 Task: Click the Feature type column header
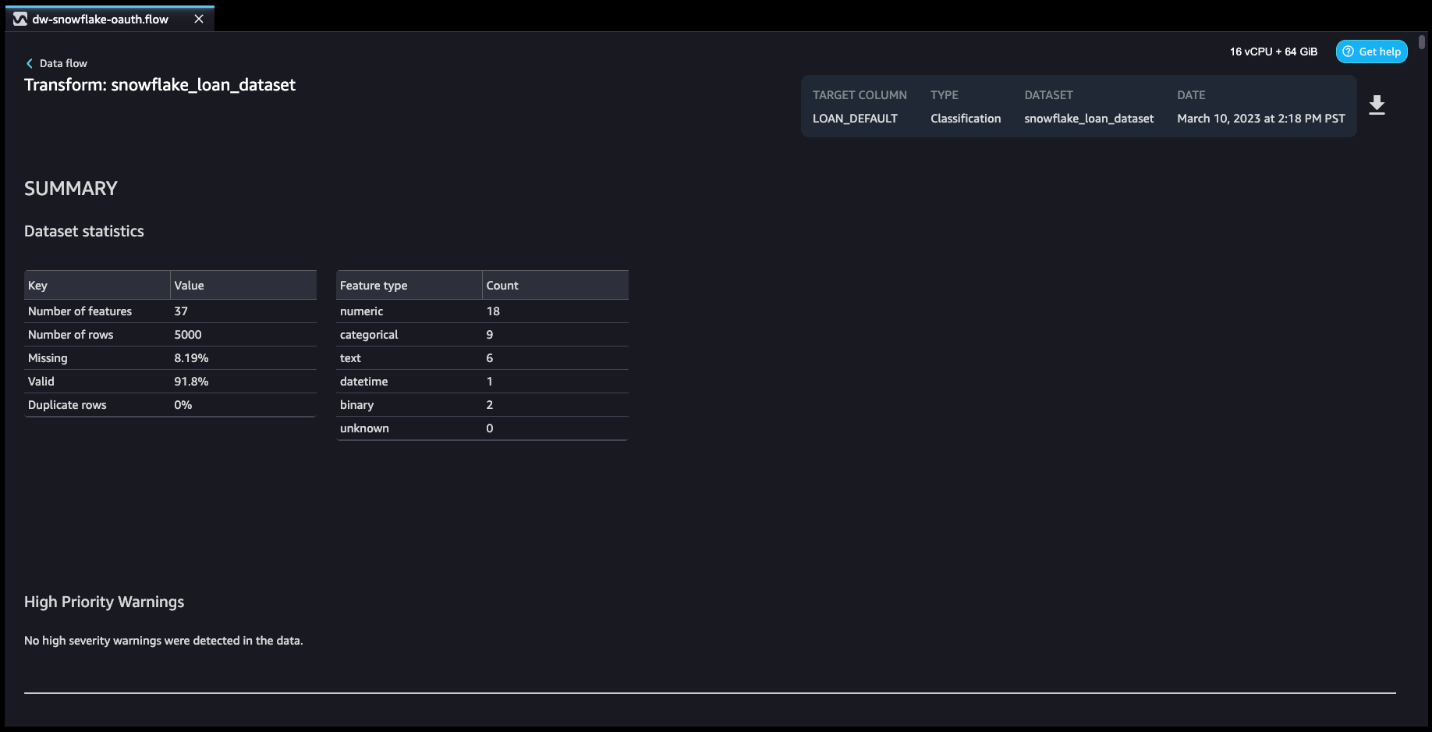(x=372, y=285)
